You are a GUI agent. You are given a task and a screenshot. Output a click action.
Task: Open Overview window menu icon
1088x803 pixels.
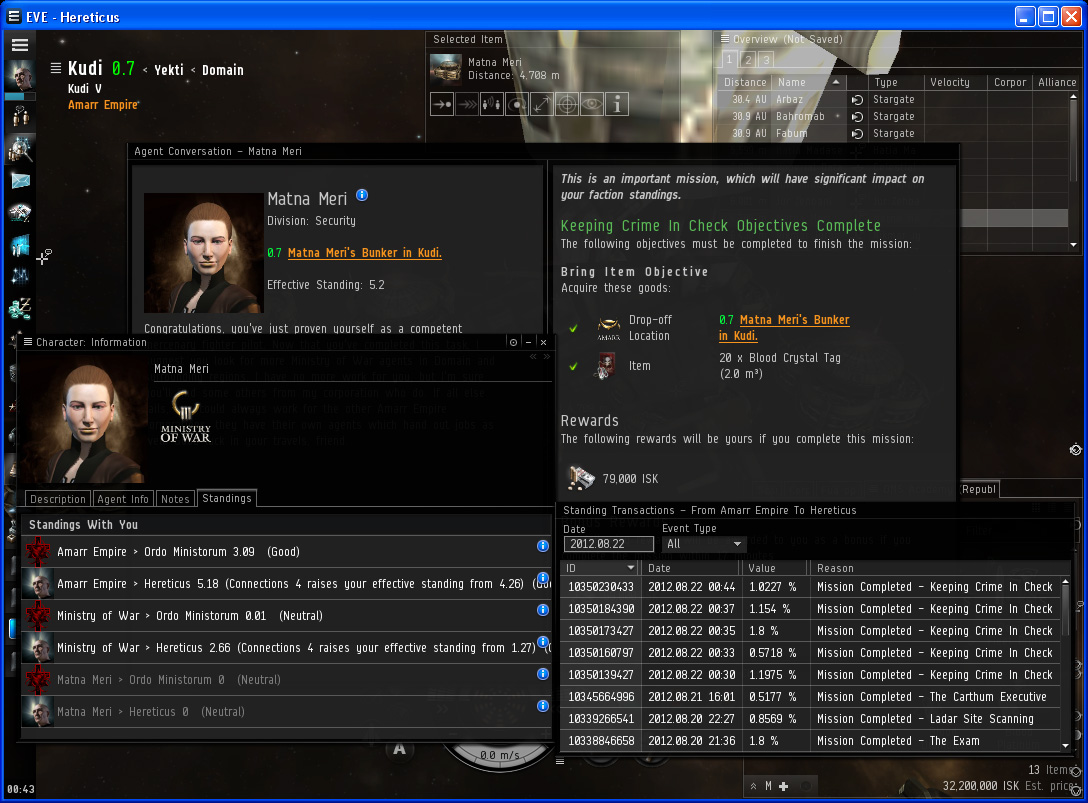pos(725,39)
